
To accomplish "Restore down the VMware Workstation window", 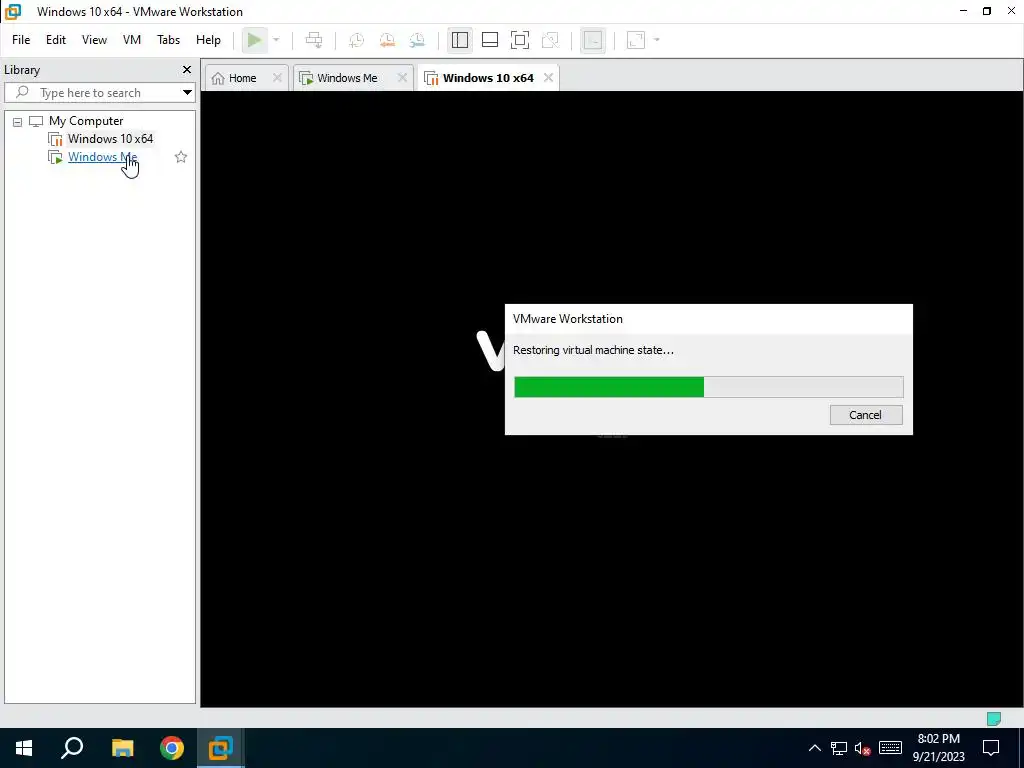I will coord(987,11).
